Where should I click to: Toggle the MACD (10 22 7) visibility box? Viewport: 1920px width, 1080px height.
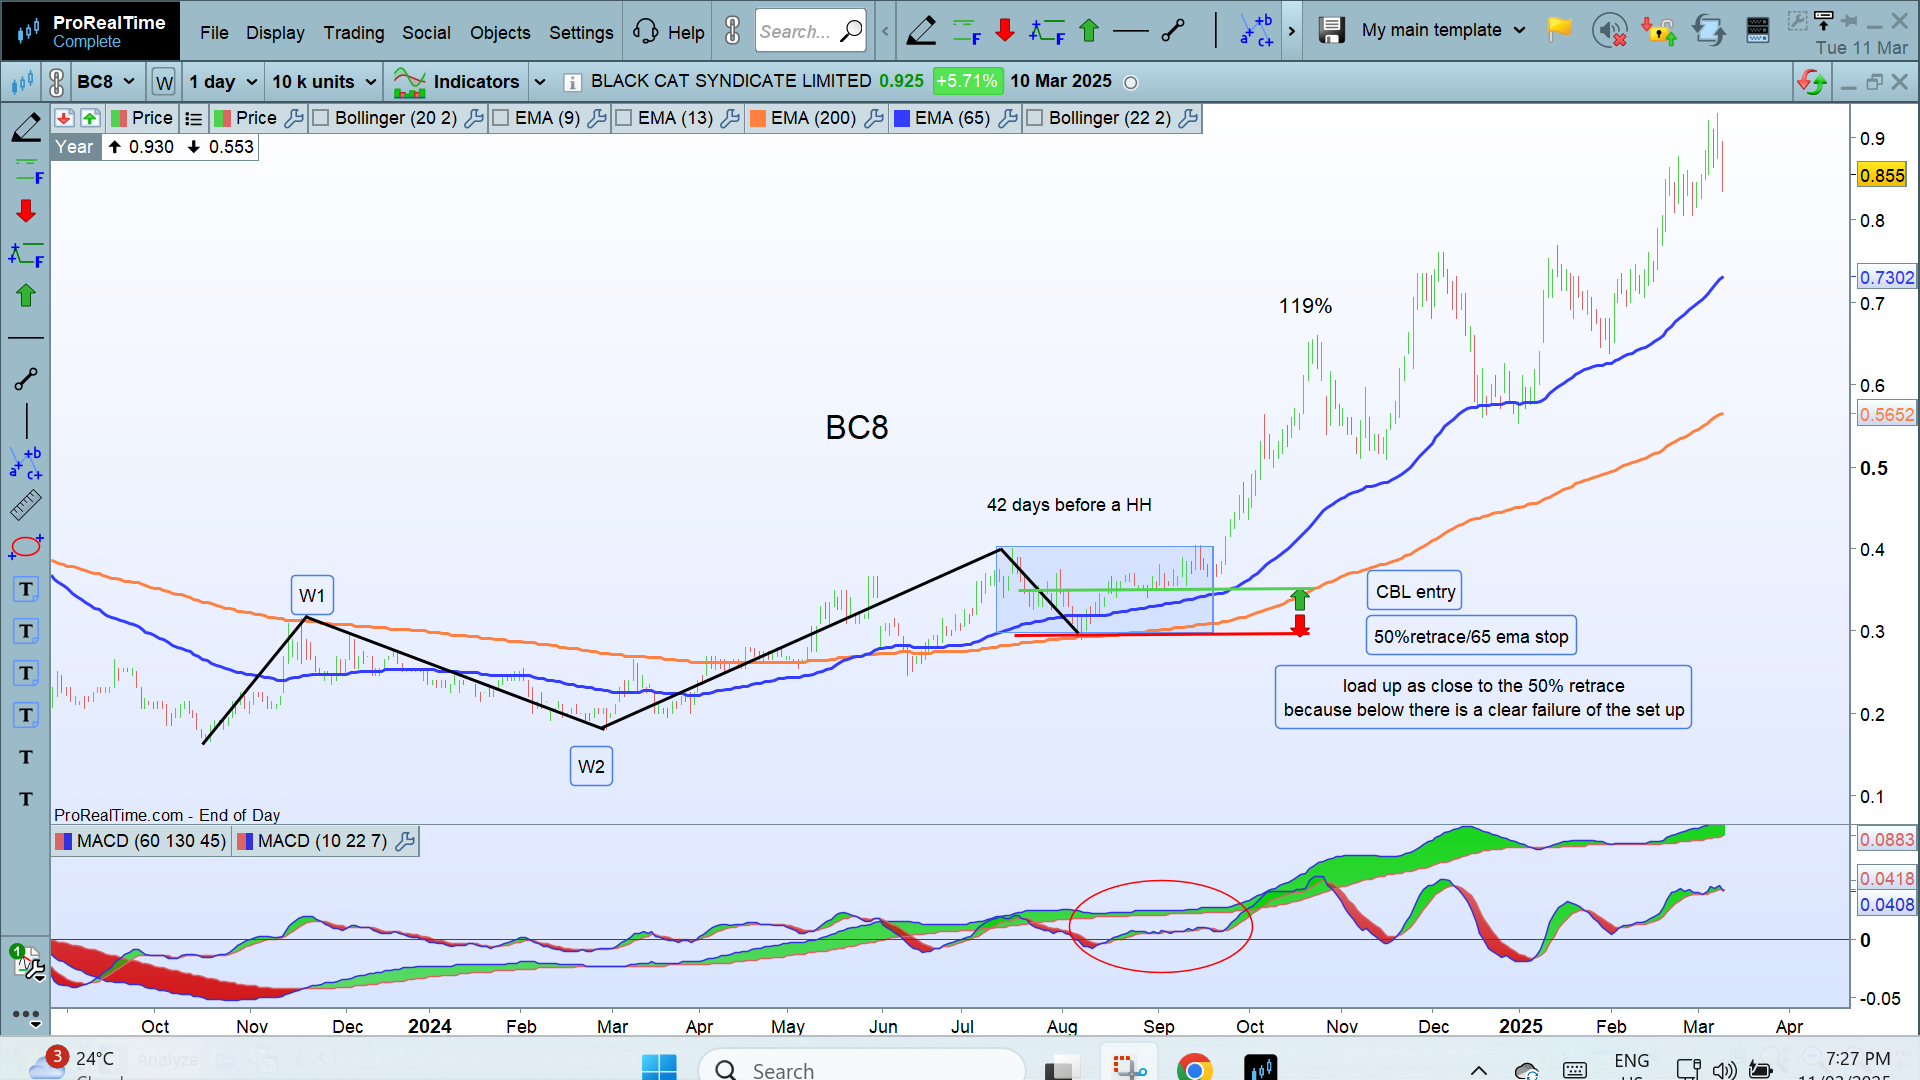pyautogui.click(x=245, y=841)
